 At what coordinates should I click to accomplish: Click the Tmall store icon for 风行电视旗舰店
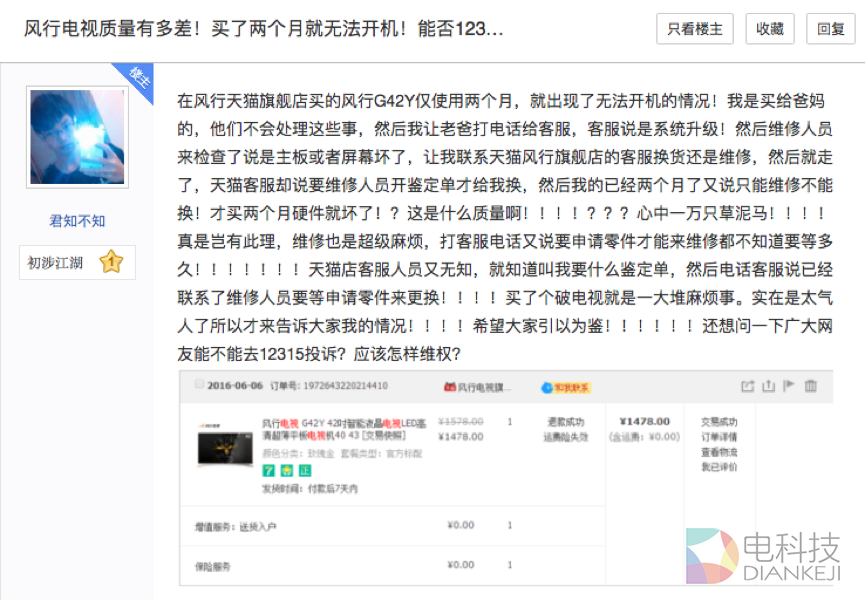pyautogui.click(x=450, y=387)
